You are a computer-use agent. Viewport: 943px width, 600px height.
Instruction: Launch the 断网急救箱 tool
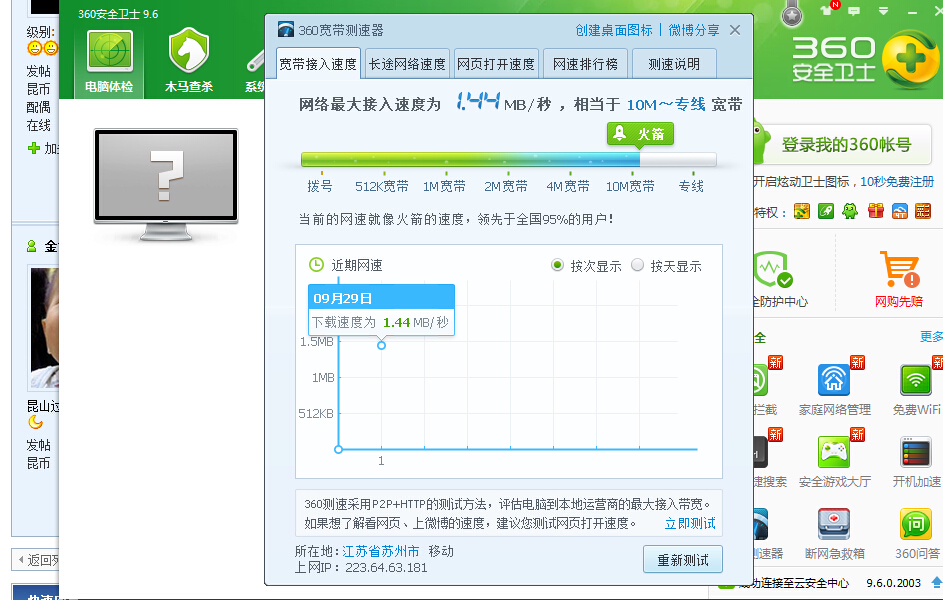coord(834,525)
